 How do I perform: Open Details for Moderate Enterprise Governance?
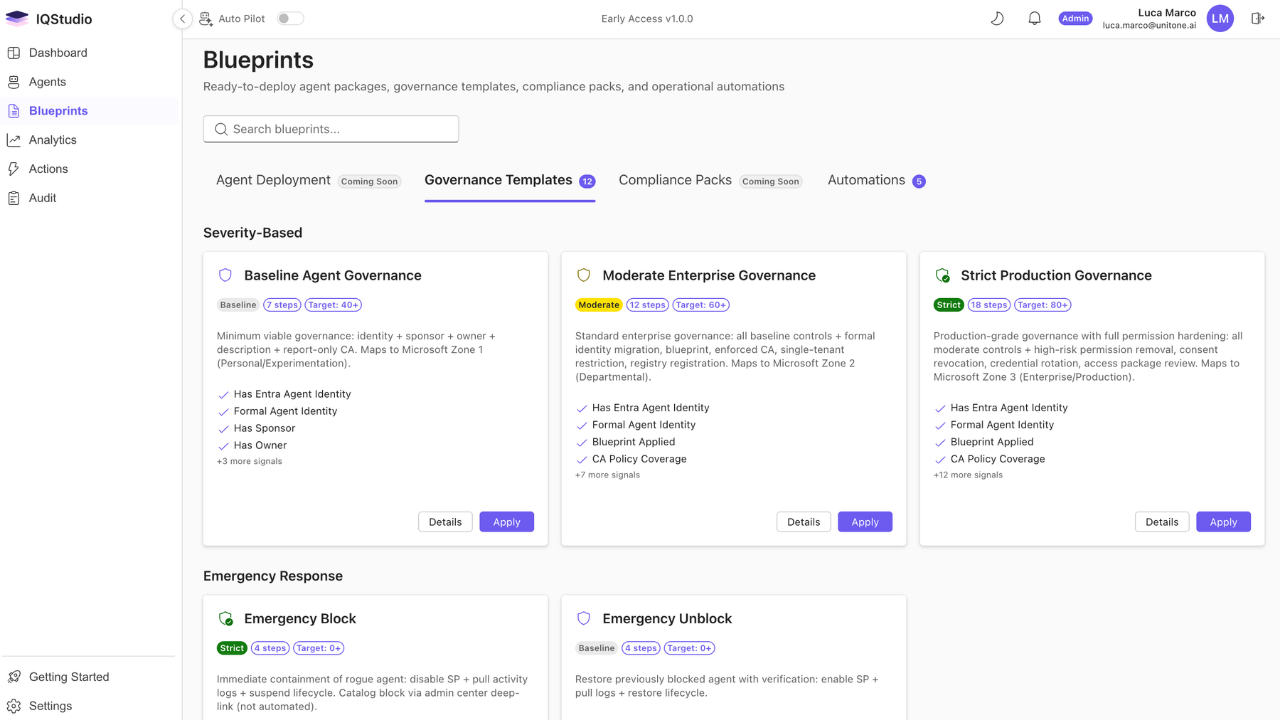[804, 522]
